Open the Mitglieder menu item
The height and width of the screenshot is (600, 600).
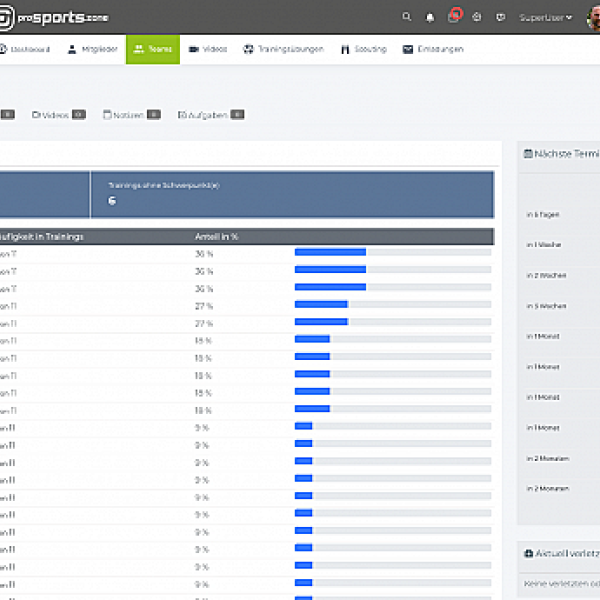[x=91, y=49]
